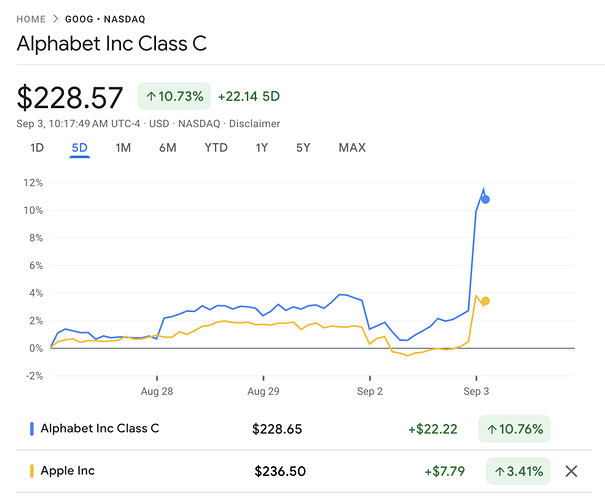
Task: Open the Disclaimer link
Action: click(x=253, y=124)
